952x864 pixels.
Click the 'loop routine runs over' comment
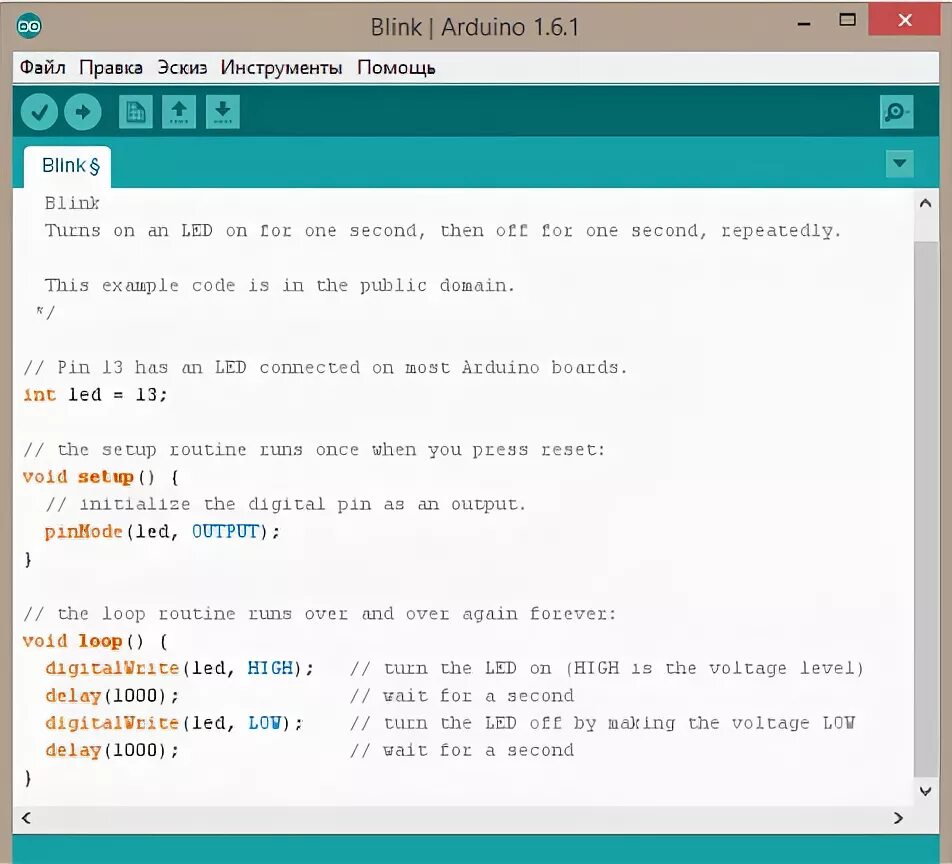pos(319,614)
